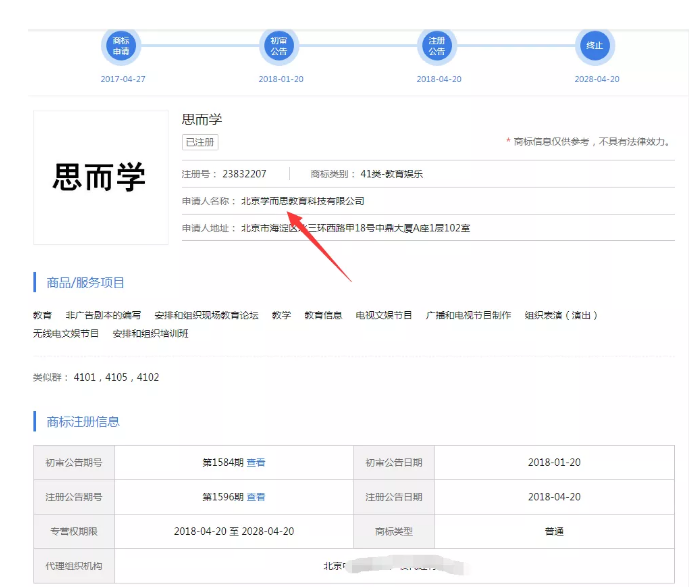This screenshot has width=697, height=587.
Task: Select the service item 安排和组织培训班
Action: point(150,333)
